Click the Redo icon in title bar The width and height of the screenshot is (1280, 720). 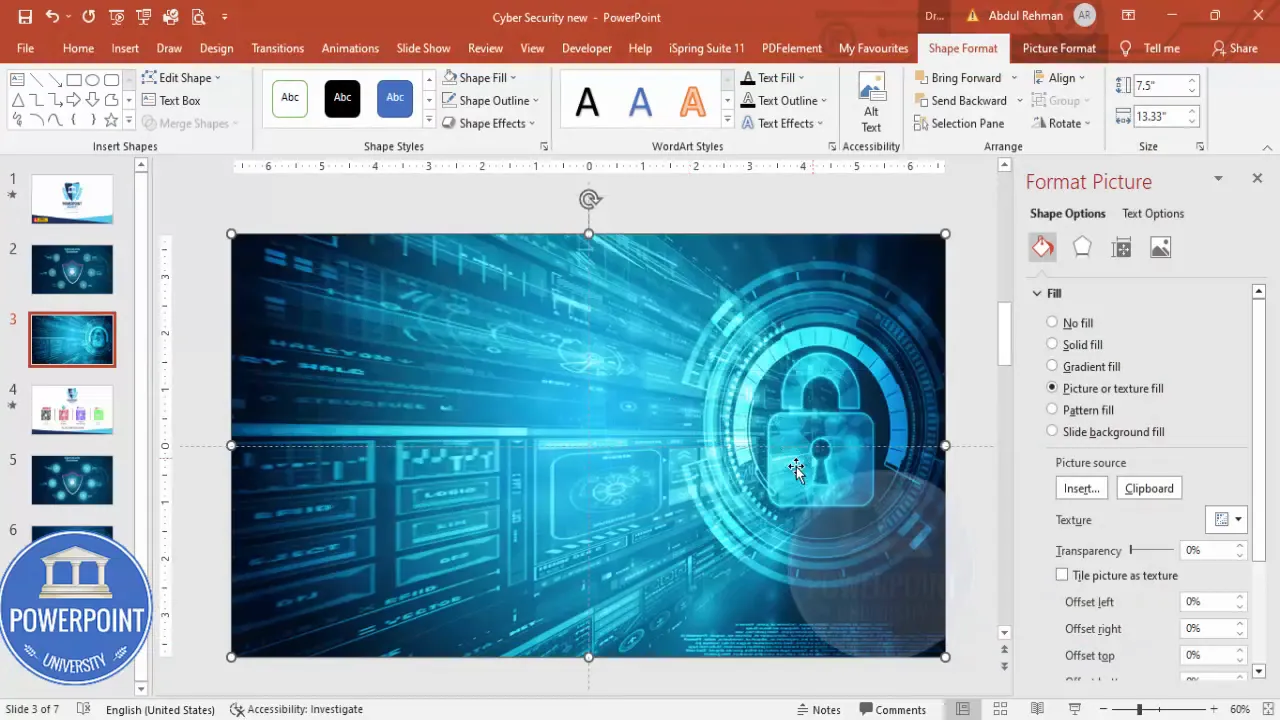pyautogui.click(x=88, y=17)
